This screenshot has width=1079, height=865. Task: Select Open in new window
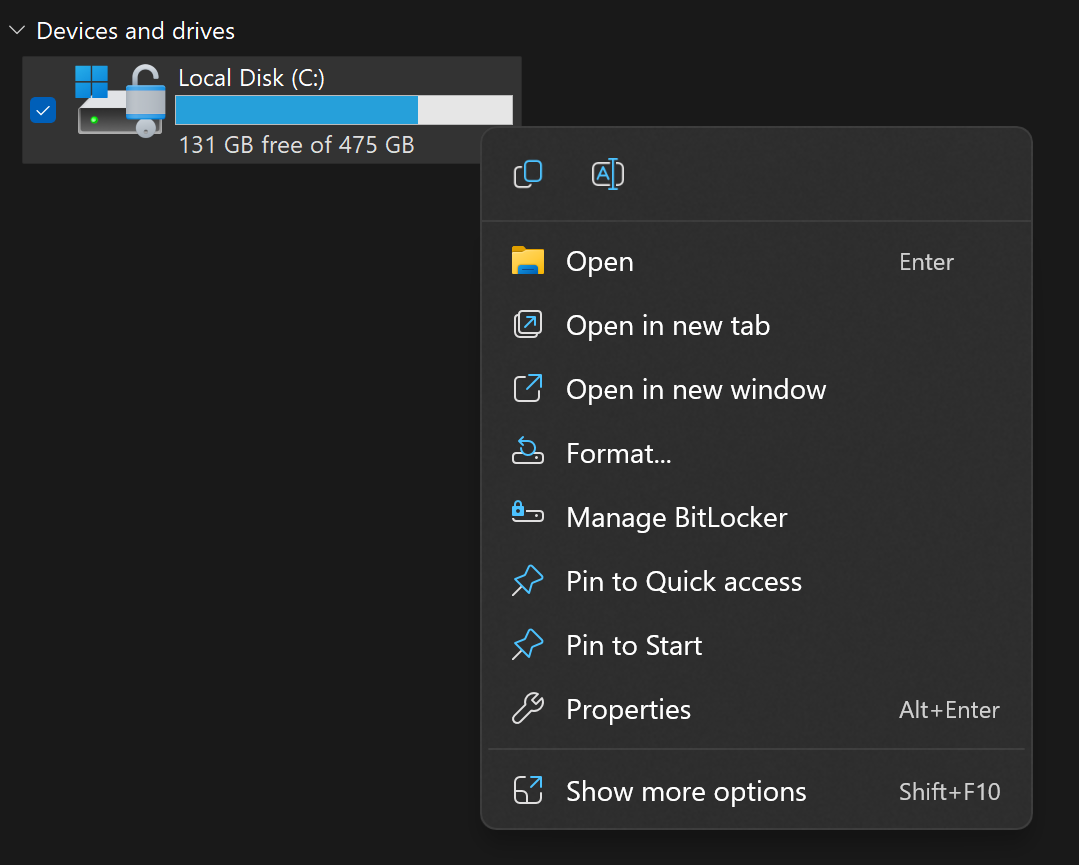(695, 389)
